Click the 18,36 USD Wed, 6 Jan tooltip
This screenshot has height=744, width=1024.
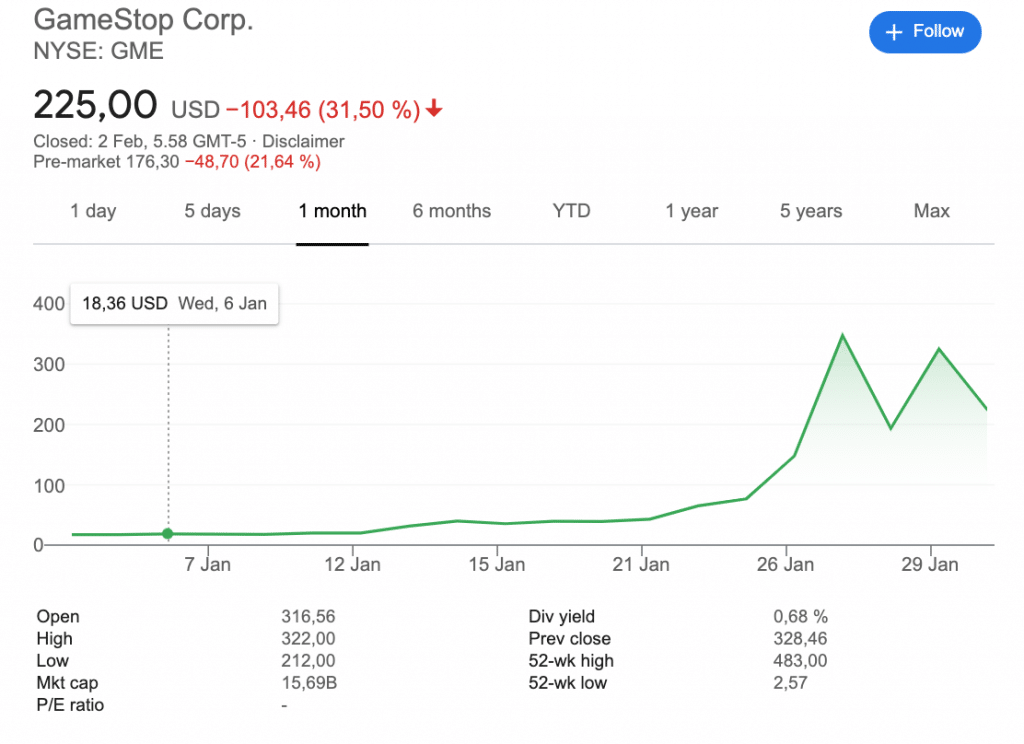(x=174, y=304)
